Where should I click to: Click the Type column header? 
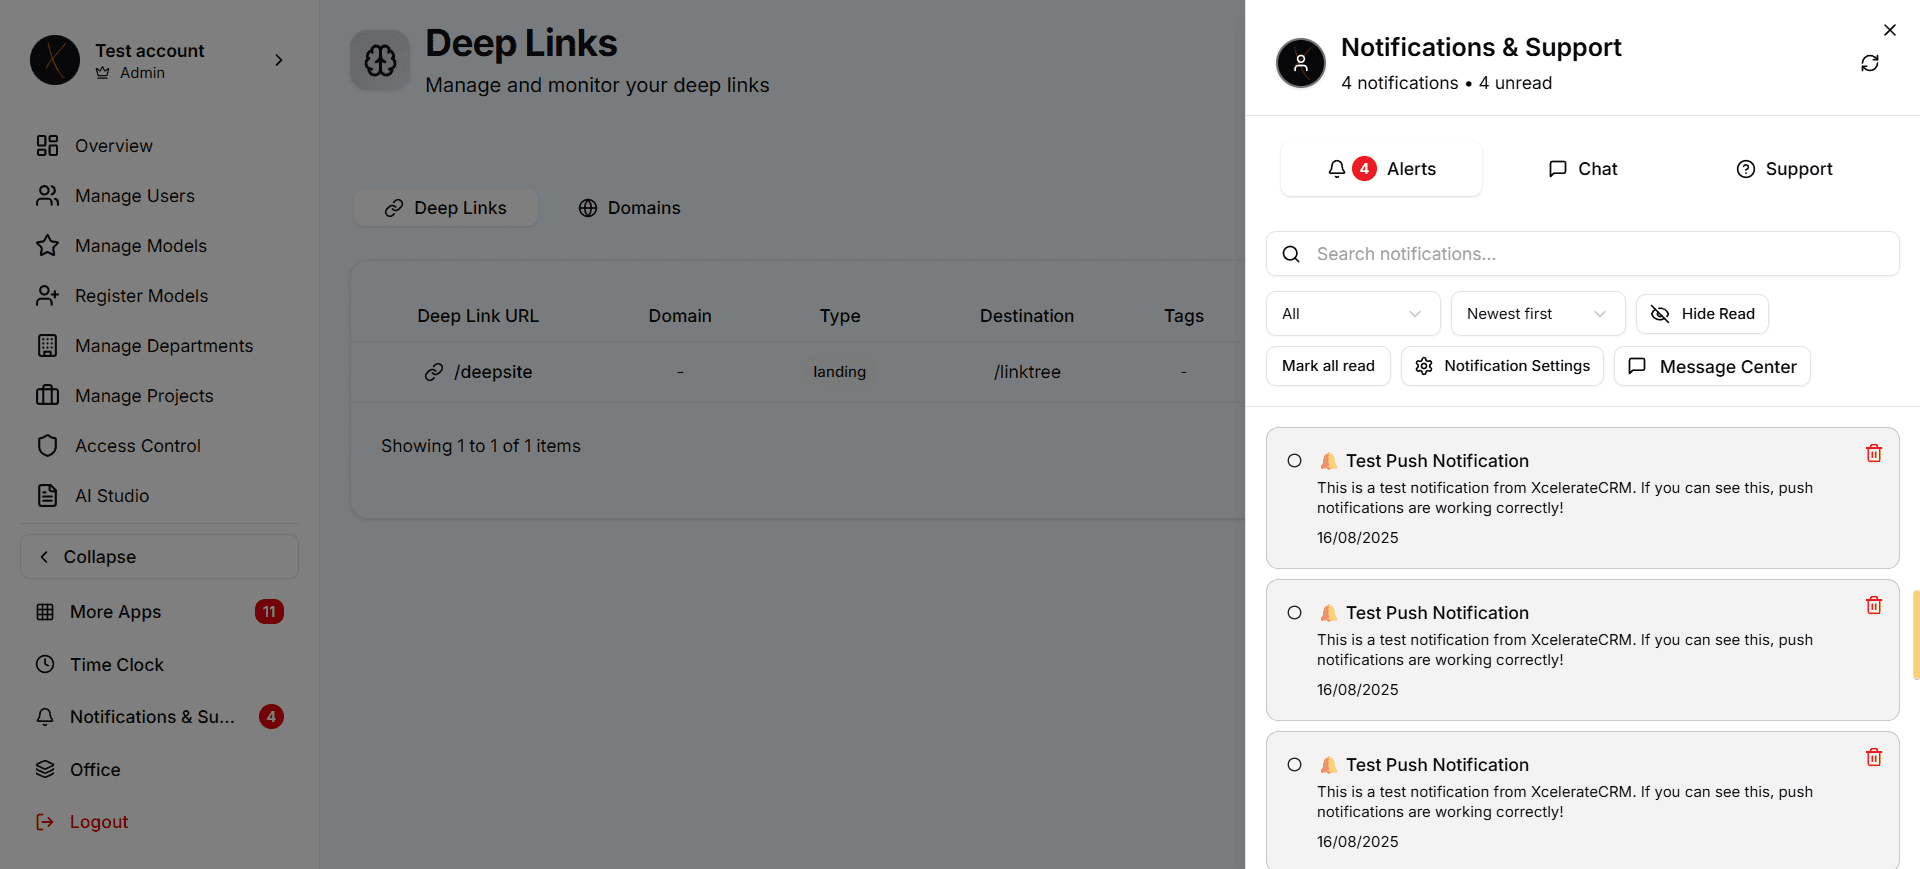click(840, 316)
